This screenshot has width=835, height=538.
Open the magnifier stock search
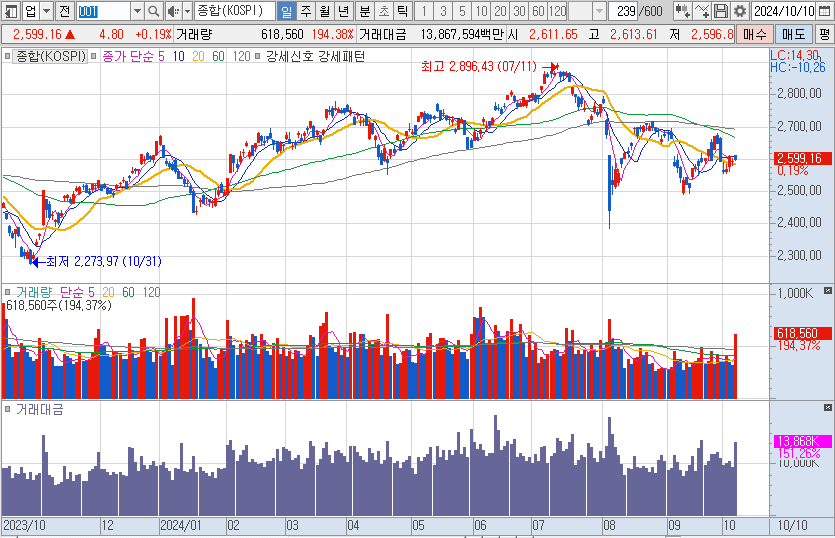(x=153, y=11)
